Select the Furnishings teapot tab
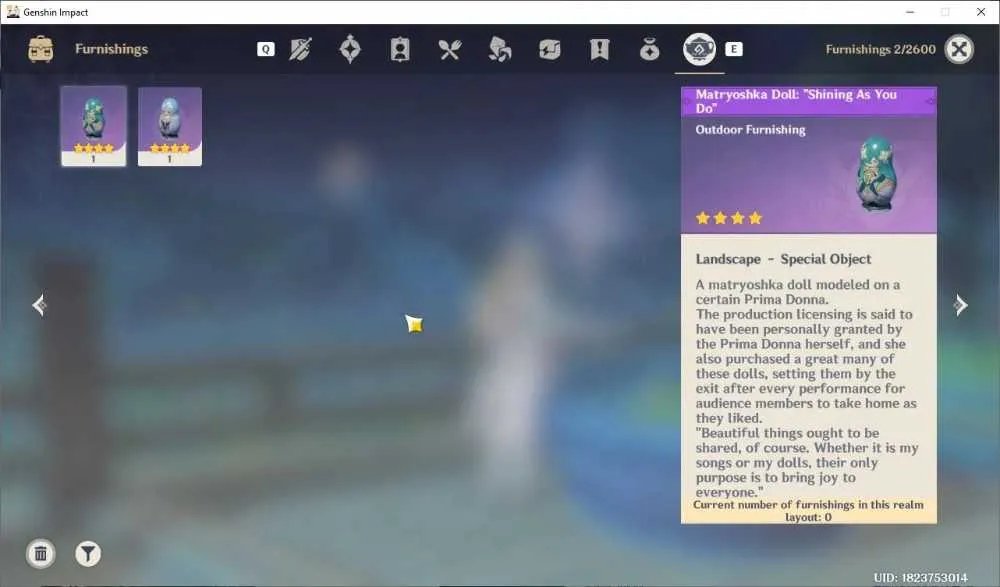1000x587 pixels. [700, 49]
